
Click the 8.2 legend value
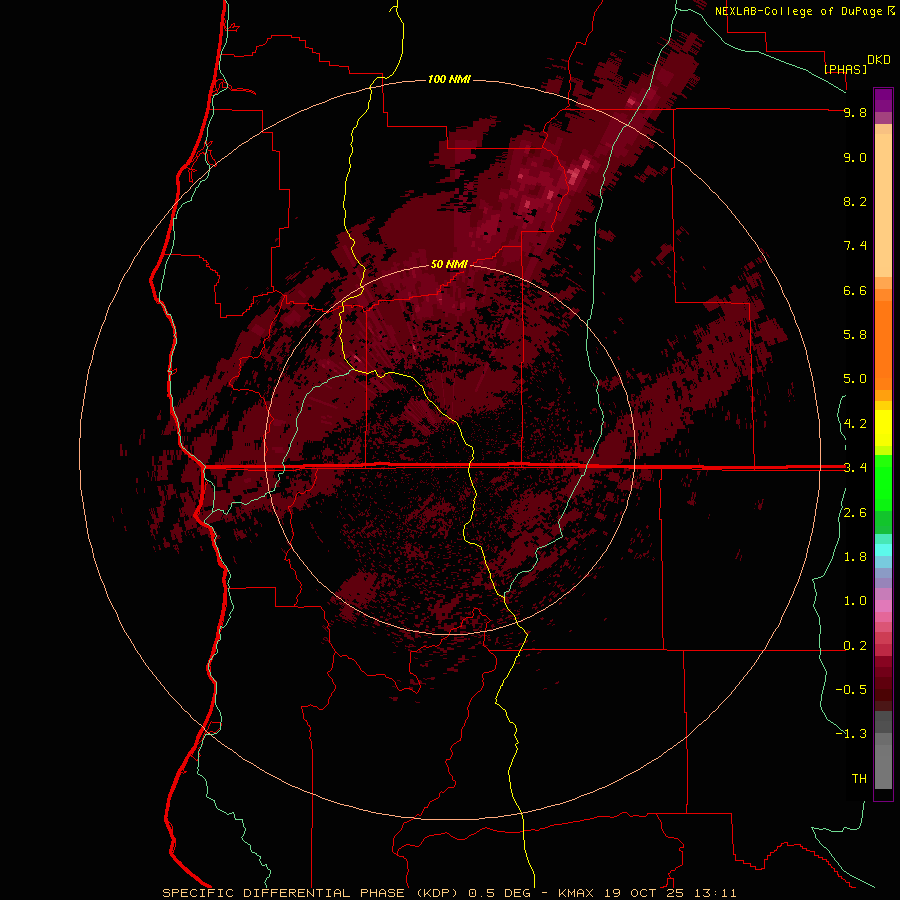pos(855,201)
